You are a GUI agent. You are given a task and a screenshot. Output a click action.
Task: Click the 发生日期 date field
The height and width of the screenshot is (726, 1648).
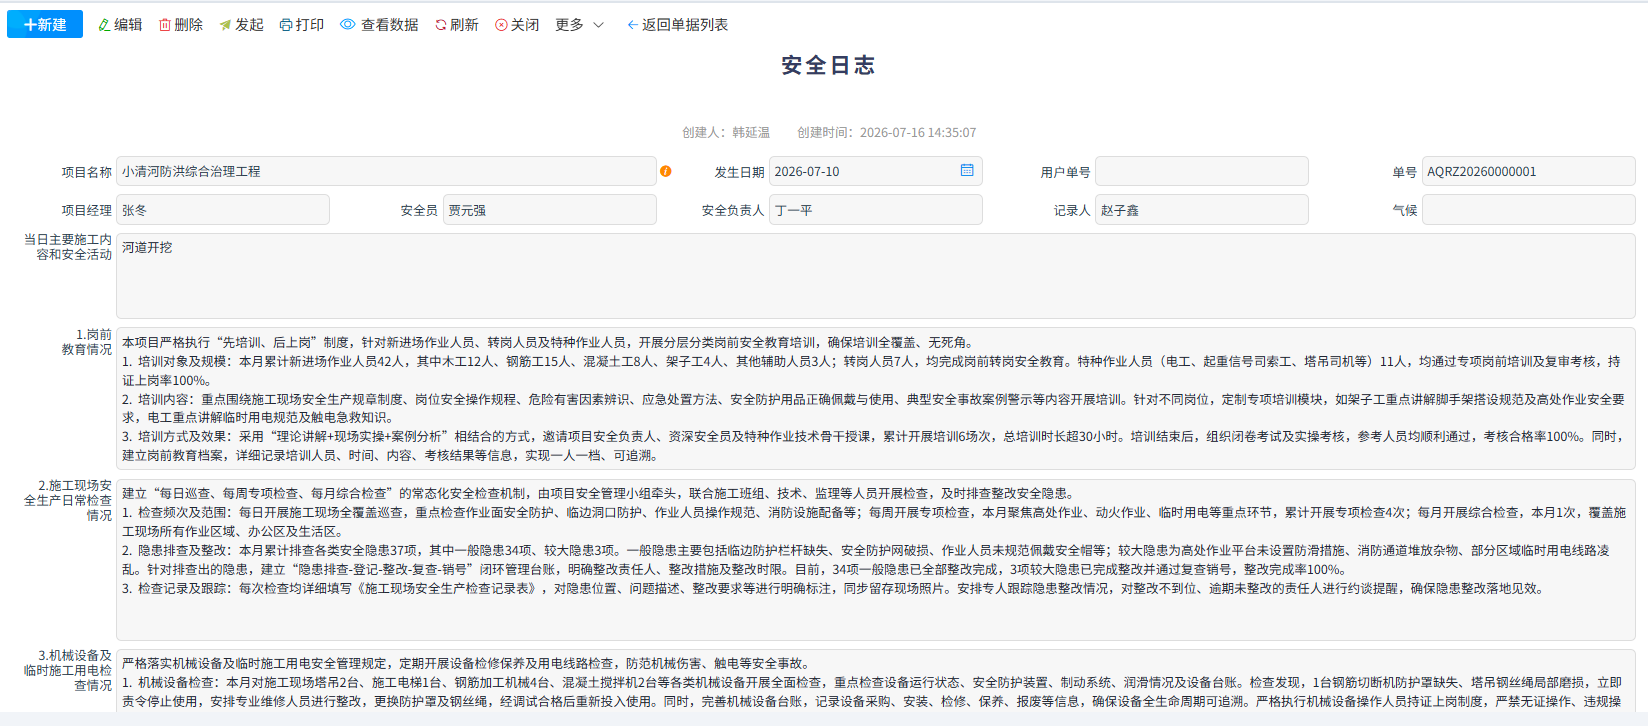876,171
